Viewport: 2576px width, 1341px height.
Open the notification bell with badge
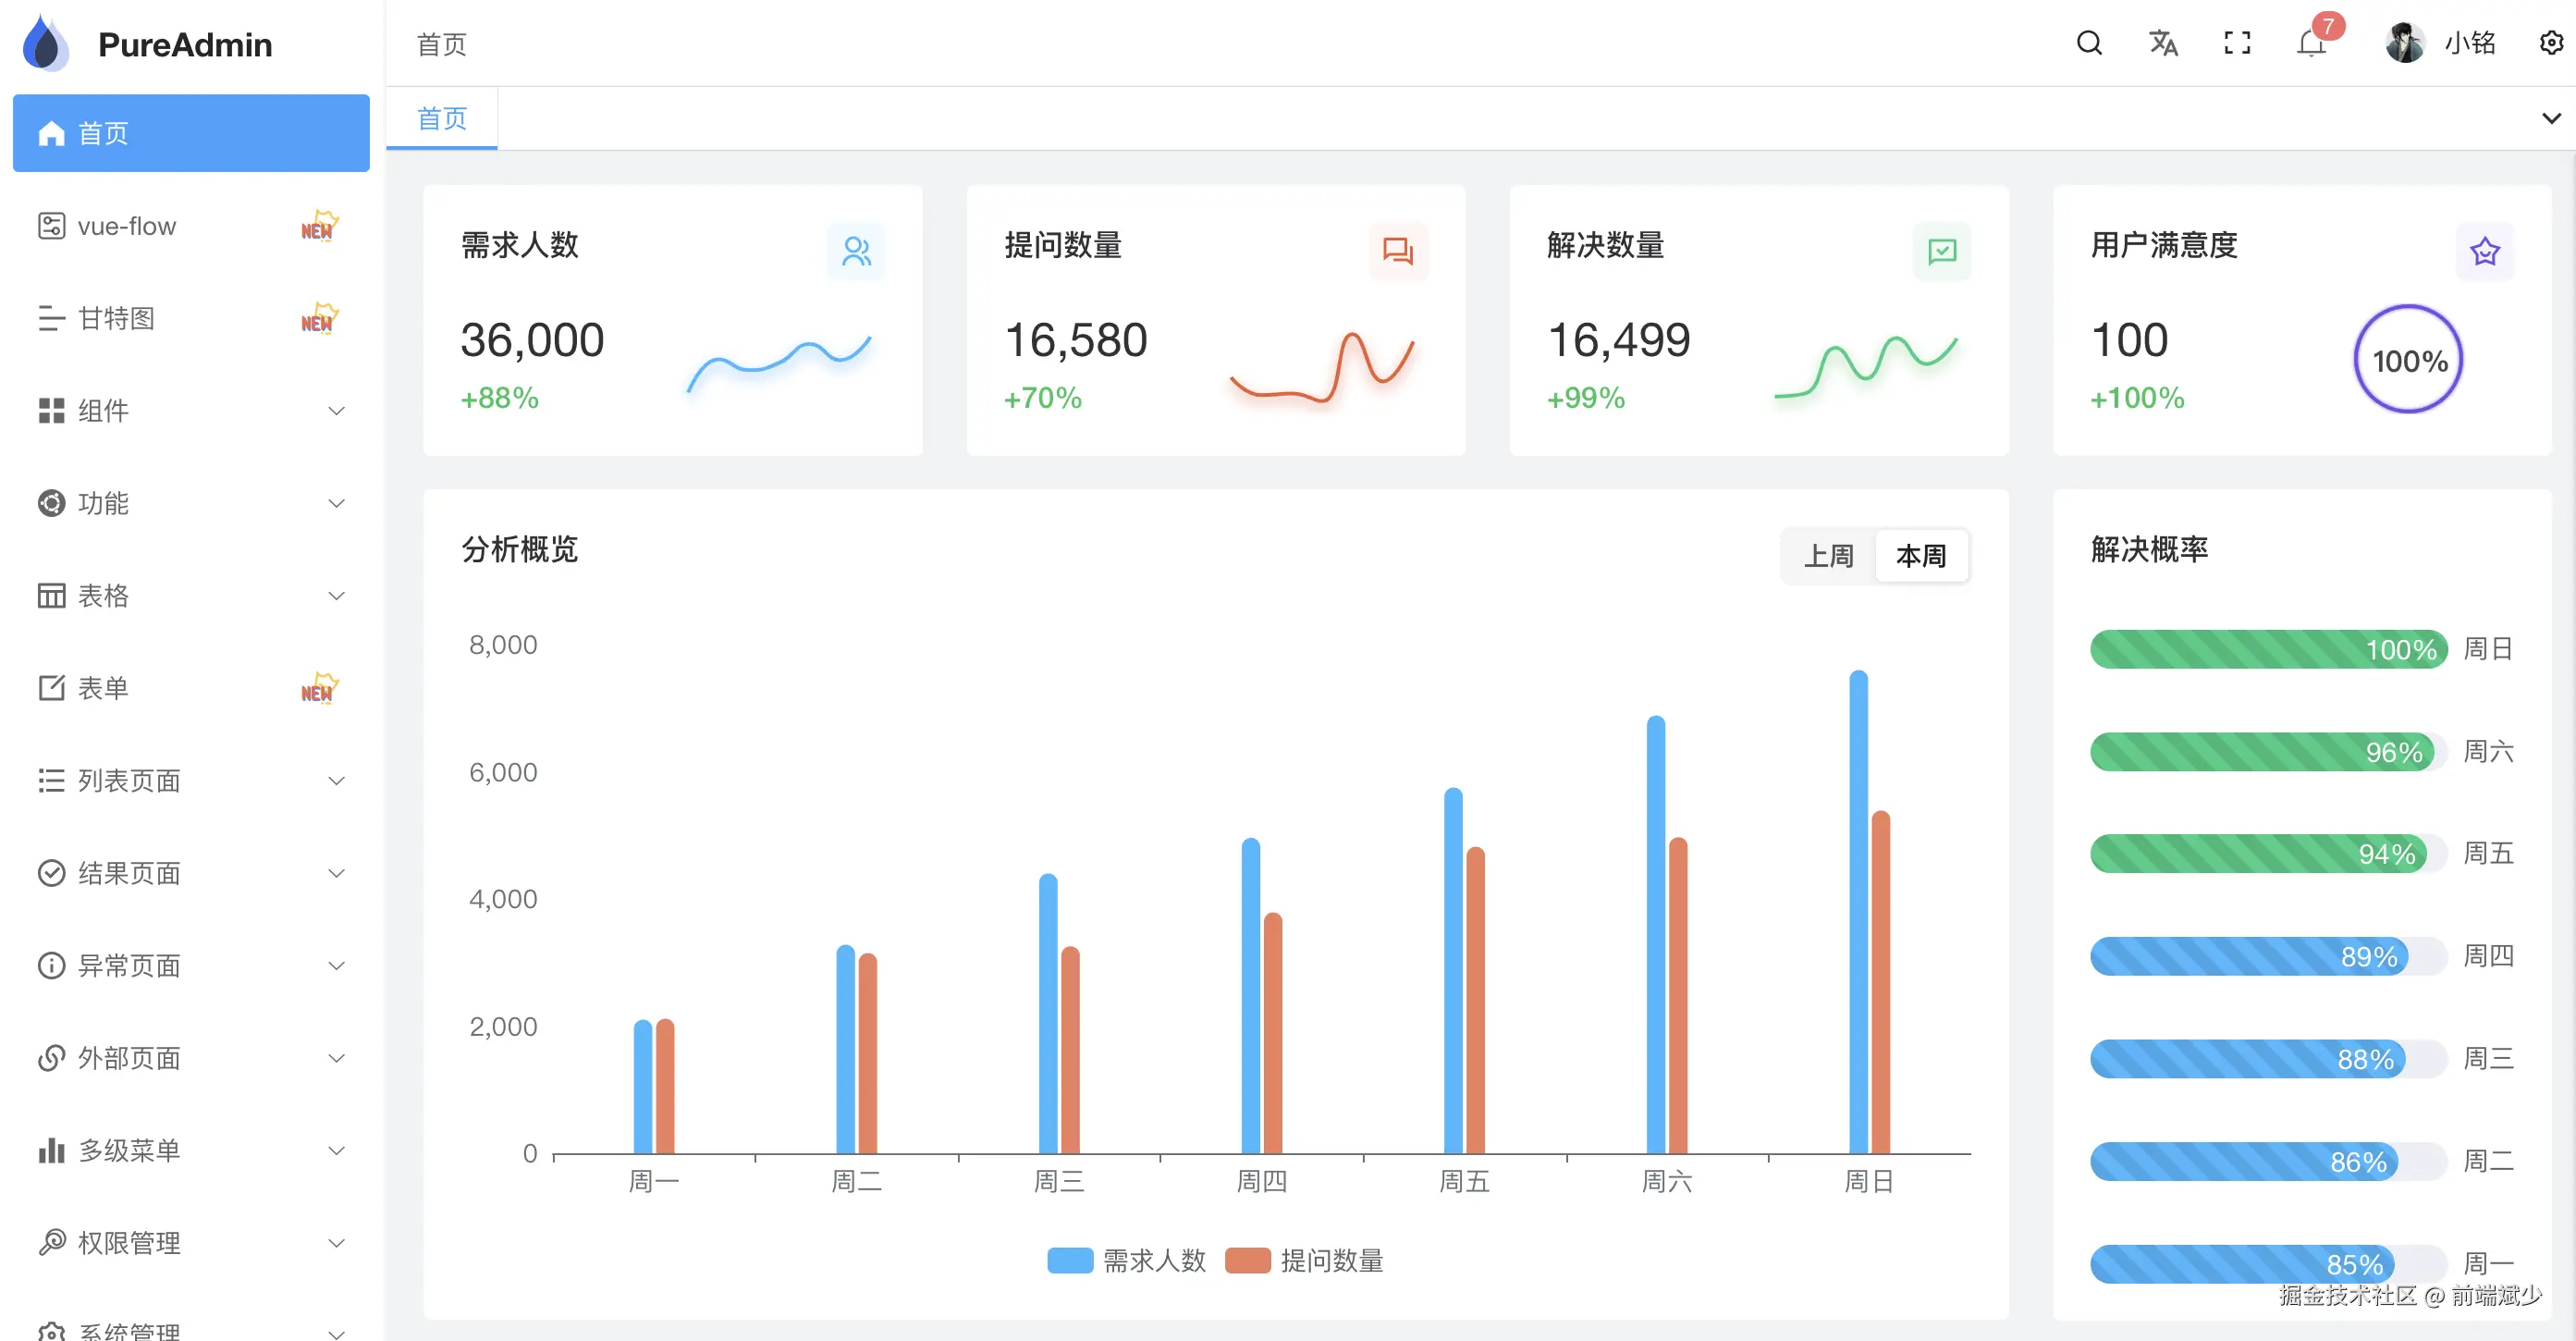tap(2310, 43)
